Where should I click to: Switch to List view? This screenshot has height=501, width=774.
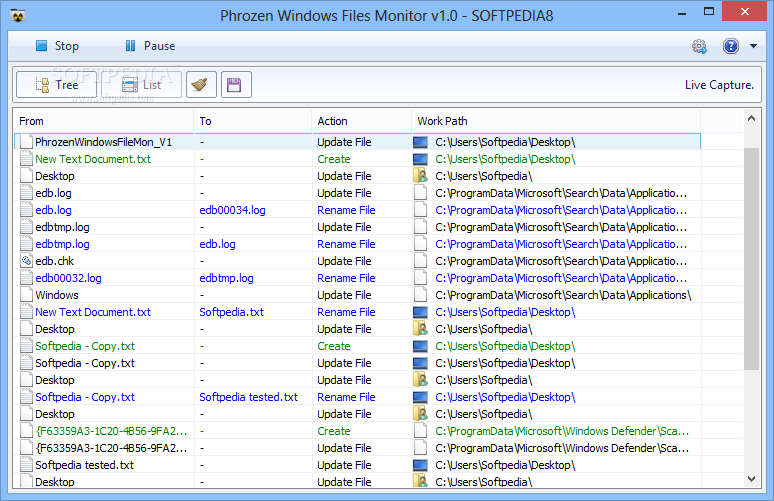coord(142,85)
